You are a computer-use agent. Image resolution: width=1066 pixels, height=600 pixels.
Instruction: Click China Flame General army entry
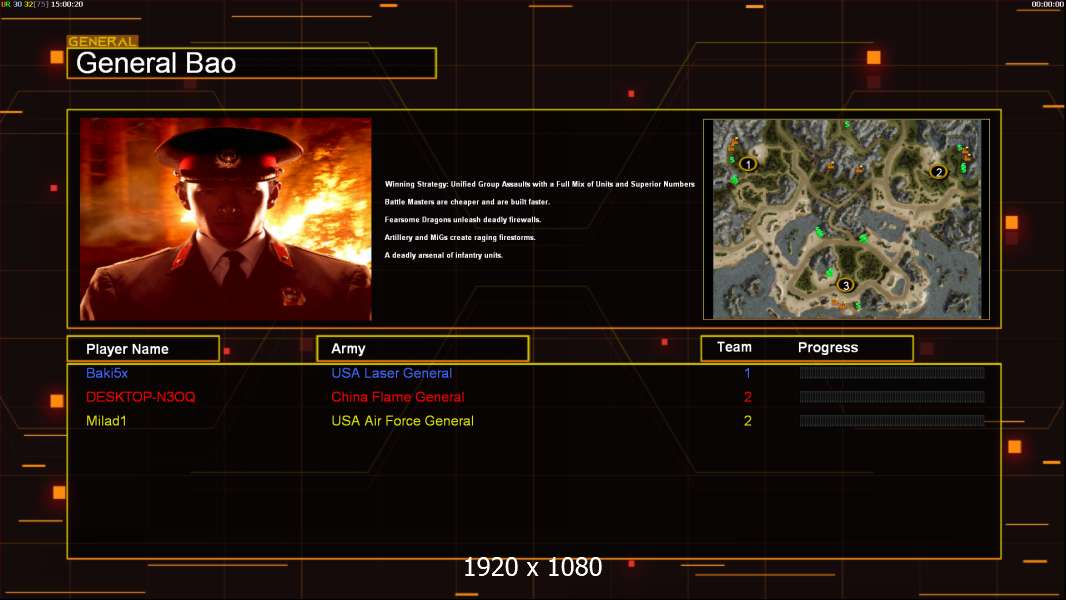click(398, 397)
